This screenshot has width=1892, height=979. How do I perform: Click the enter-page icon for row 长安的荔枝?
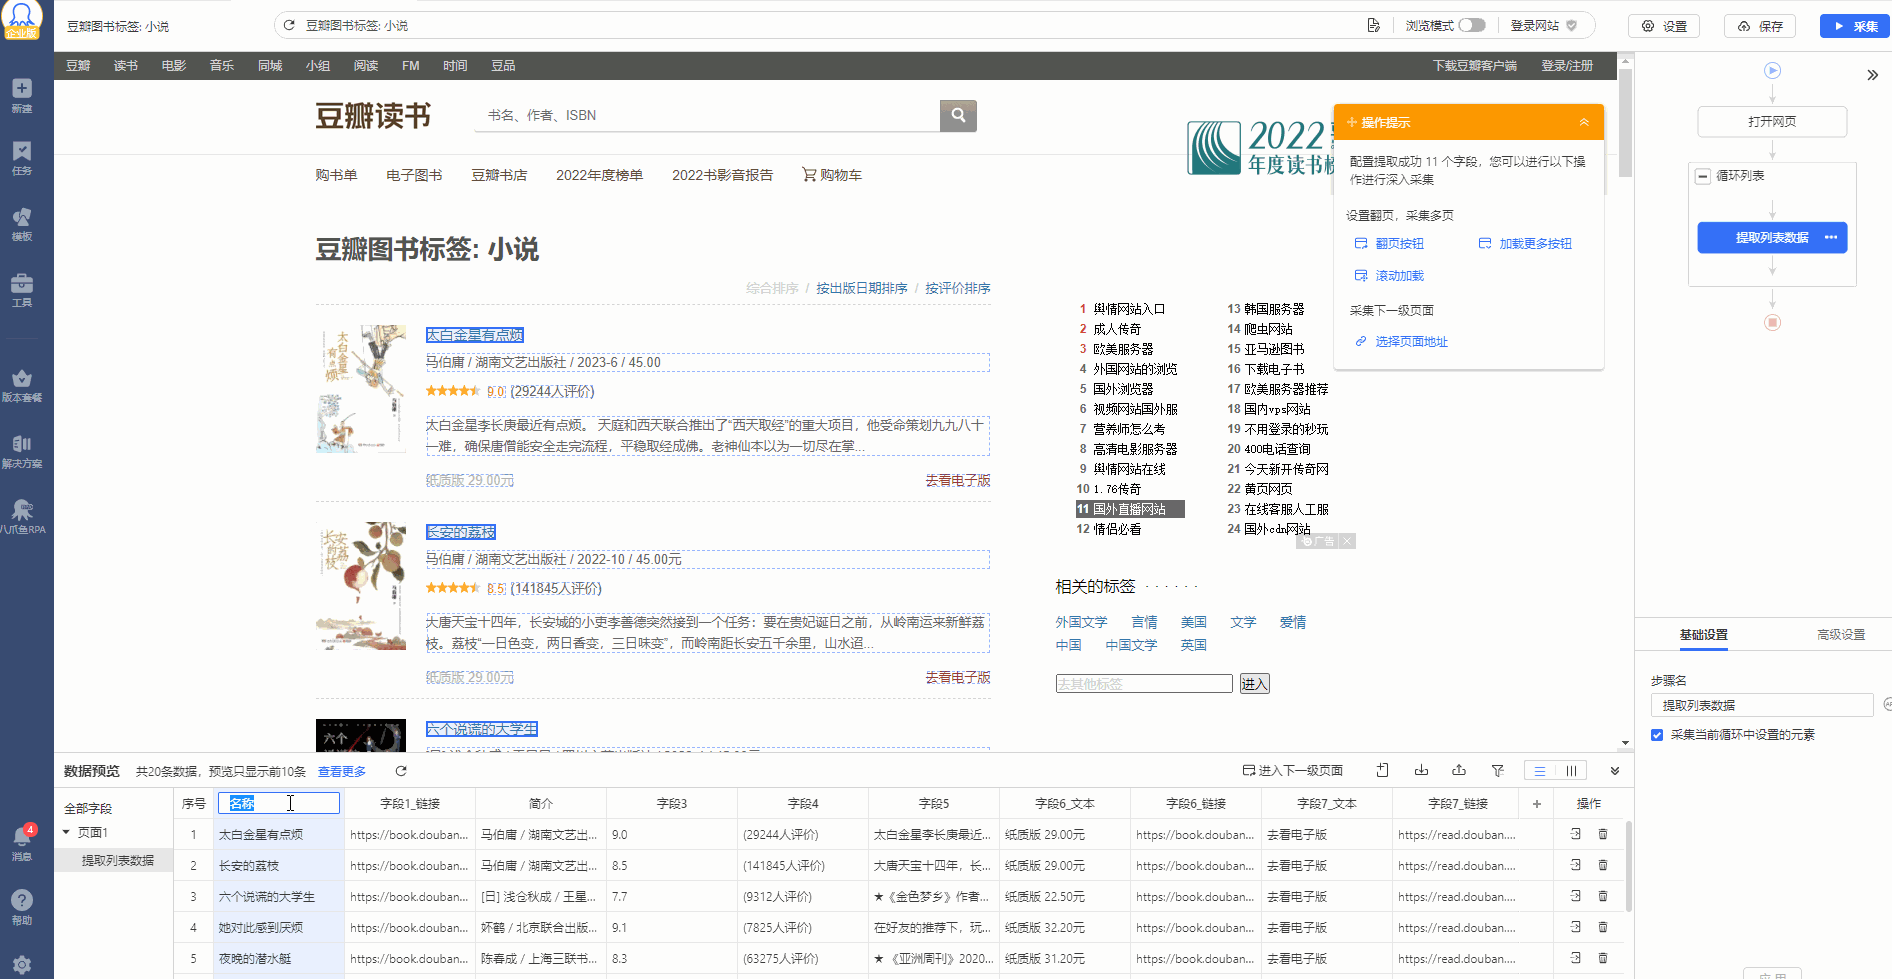[1576, 865]
